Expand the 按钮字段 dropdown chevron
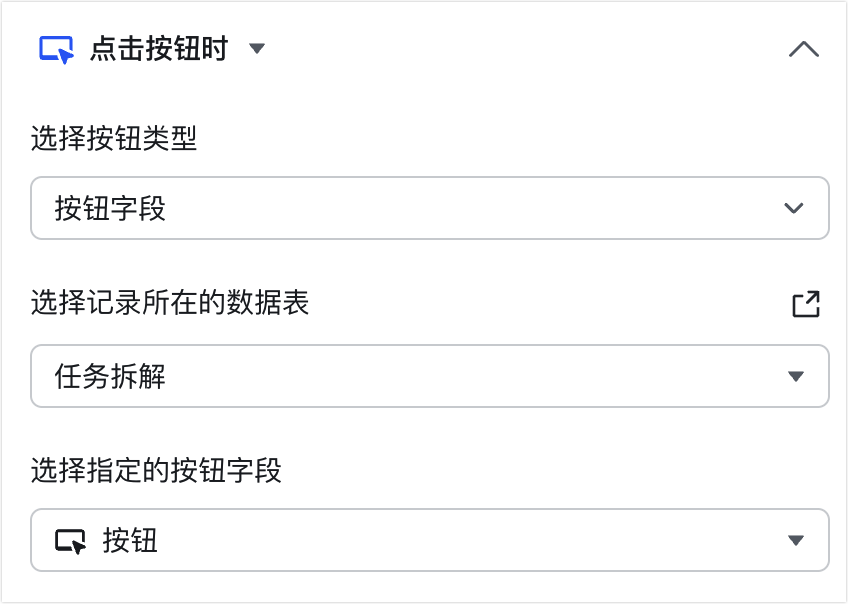This screenshot has width=848, height=604. (793, 208)
